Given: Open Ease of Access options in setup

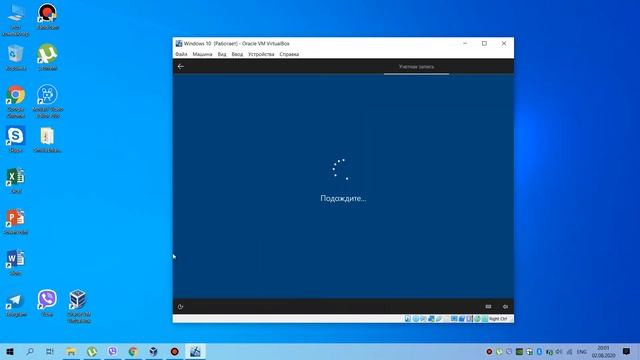Looking at the screenshot, I should pos(181,307).
